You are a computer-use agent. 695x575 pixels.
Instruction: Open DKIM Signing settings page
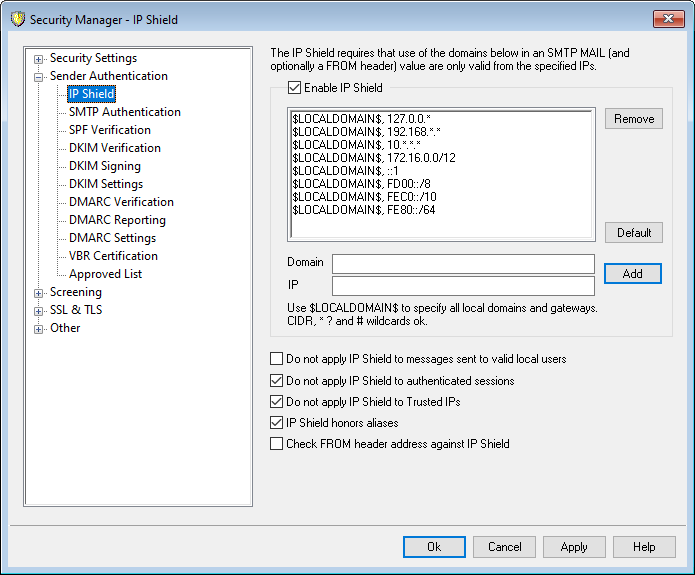coord(104,166)
